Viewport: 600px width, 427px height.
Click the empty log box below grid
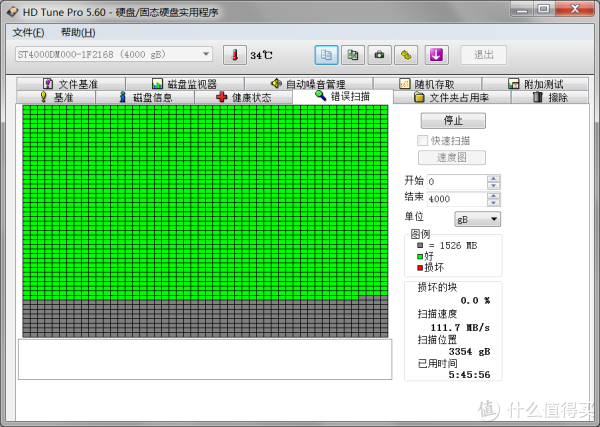(x=205, y=359)
